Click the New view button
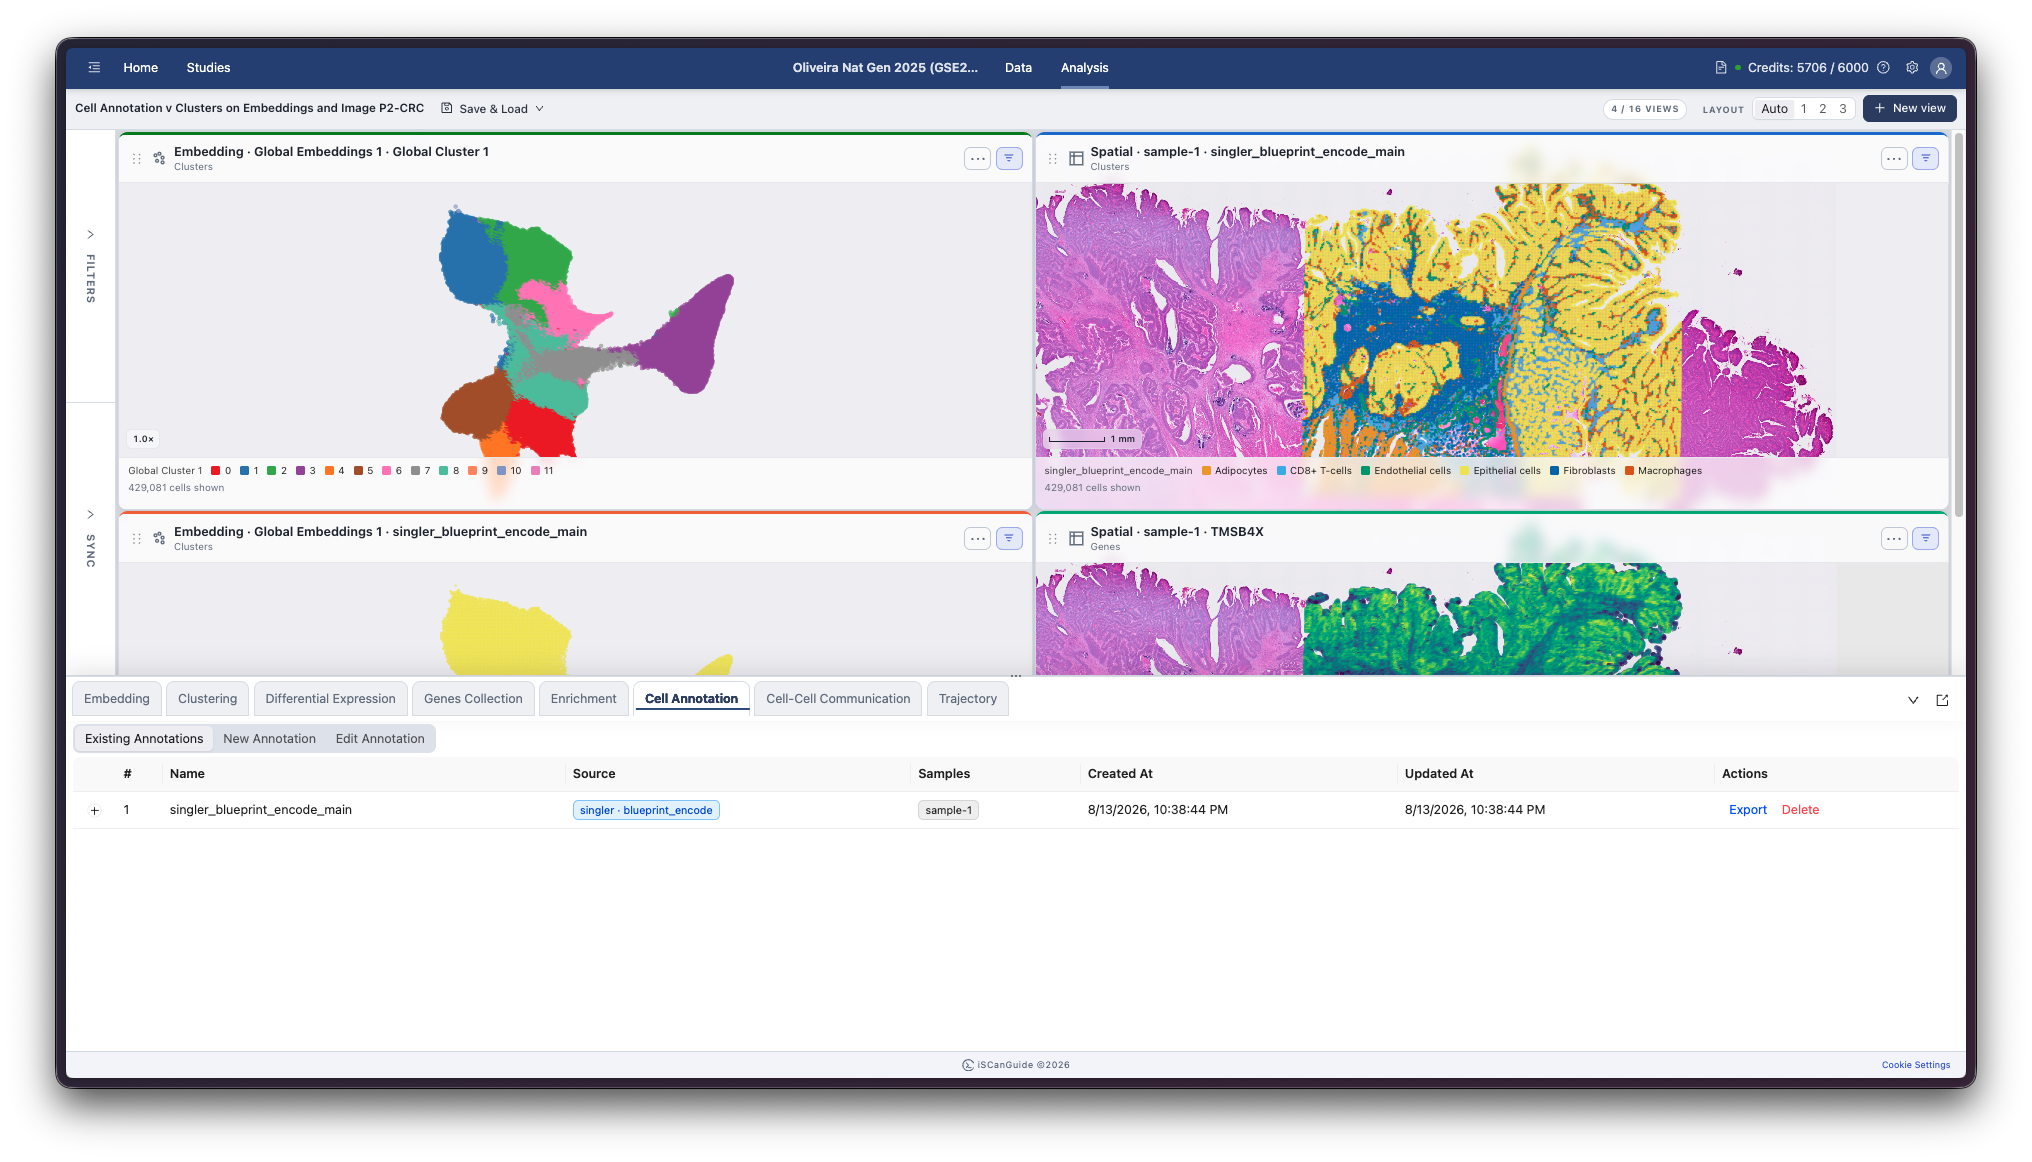This screenshot has height=1162, width=2032. [1909, 108]
